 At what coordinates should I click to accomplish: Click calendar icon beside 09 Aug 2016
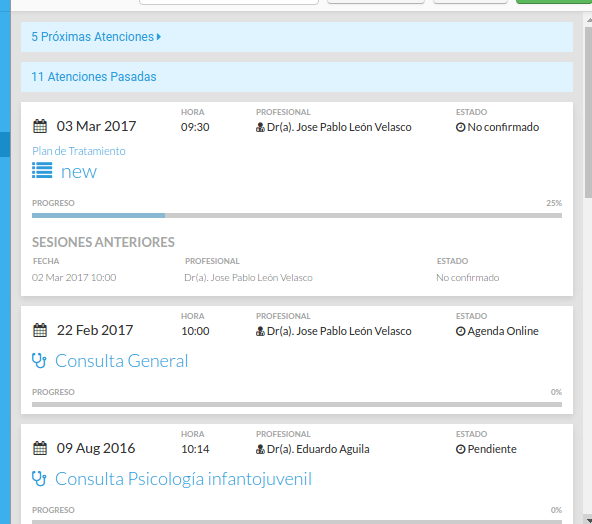coord(40,448)
